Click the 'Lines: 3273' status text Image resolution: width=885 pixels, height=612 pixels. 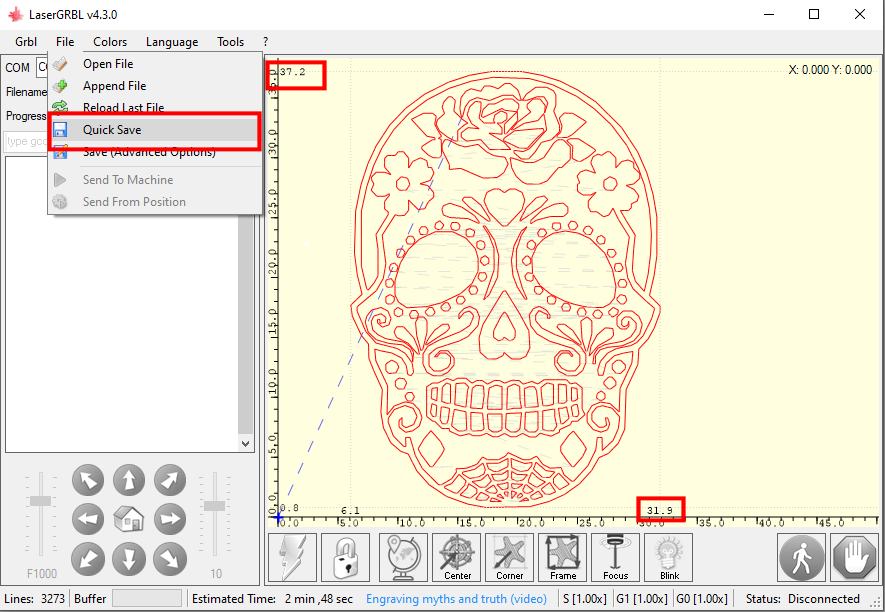tap(34, 598)
